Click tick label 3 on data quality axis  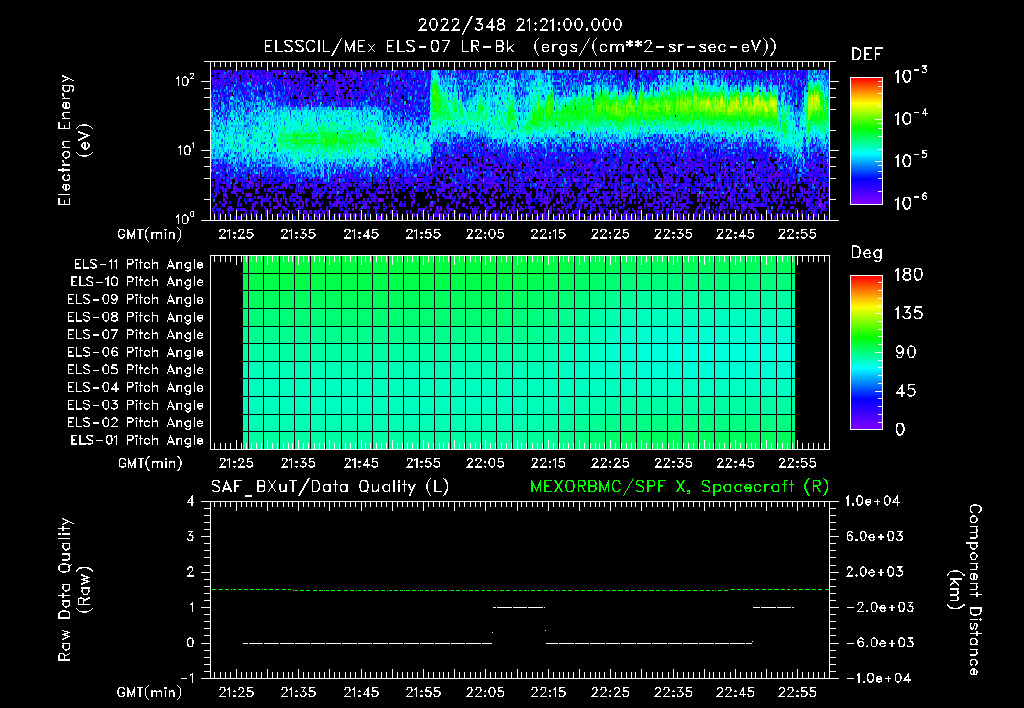pos(191,537)
